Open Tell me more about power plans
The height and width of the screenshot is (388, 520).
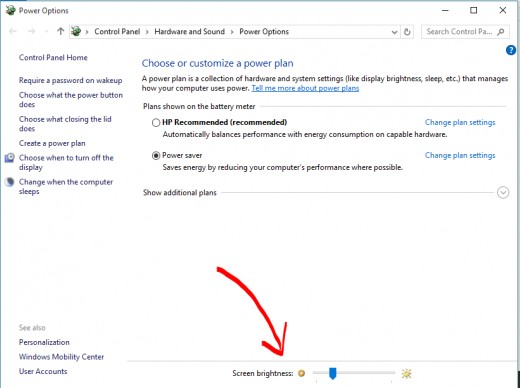305,88
